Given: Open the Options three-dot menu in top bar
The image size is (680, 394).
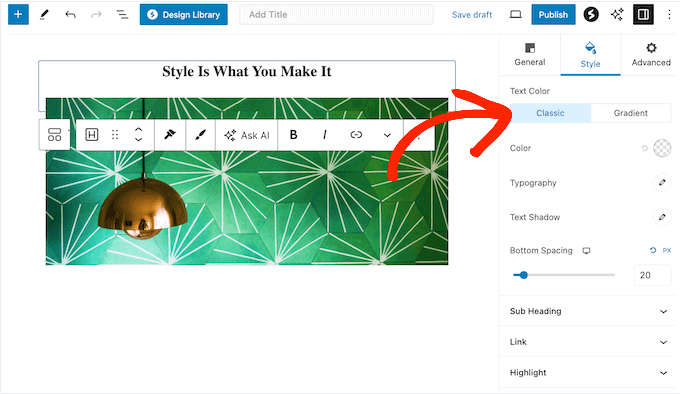Looking at the screenshot, I should click(669, 14).
